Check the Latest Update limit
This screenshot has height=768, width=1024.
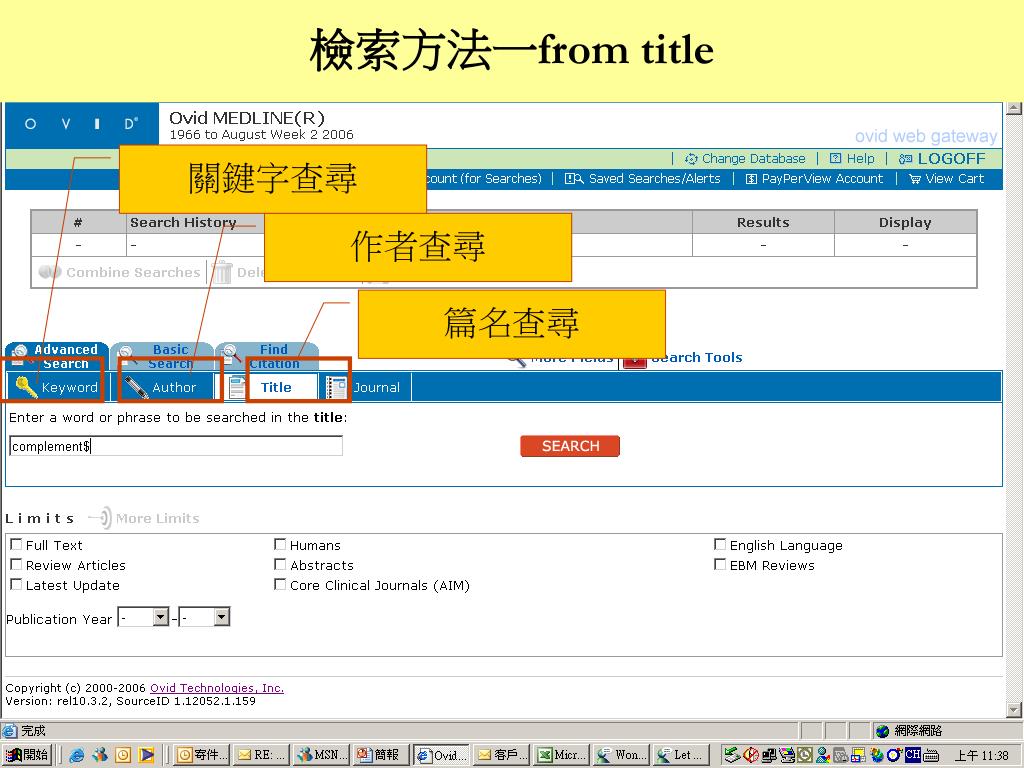click(16, 584)
